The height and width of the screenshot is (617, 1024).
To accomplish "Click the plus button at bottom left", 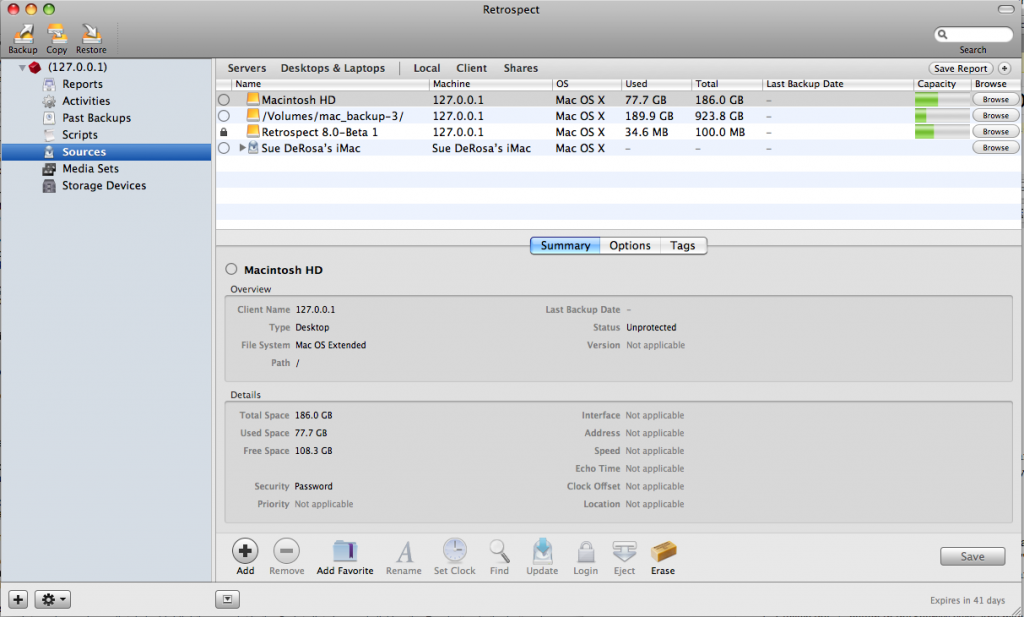I will [x=18, y=599].
